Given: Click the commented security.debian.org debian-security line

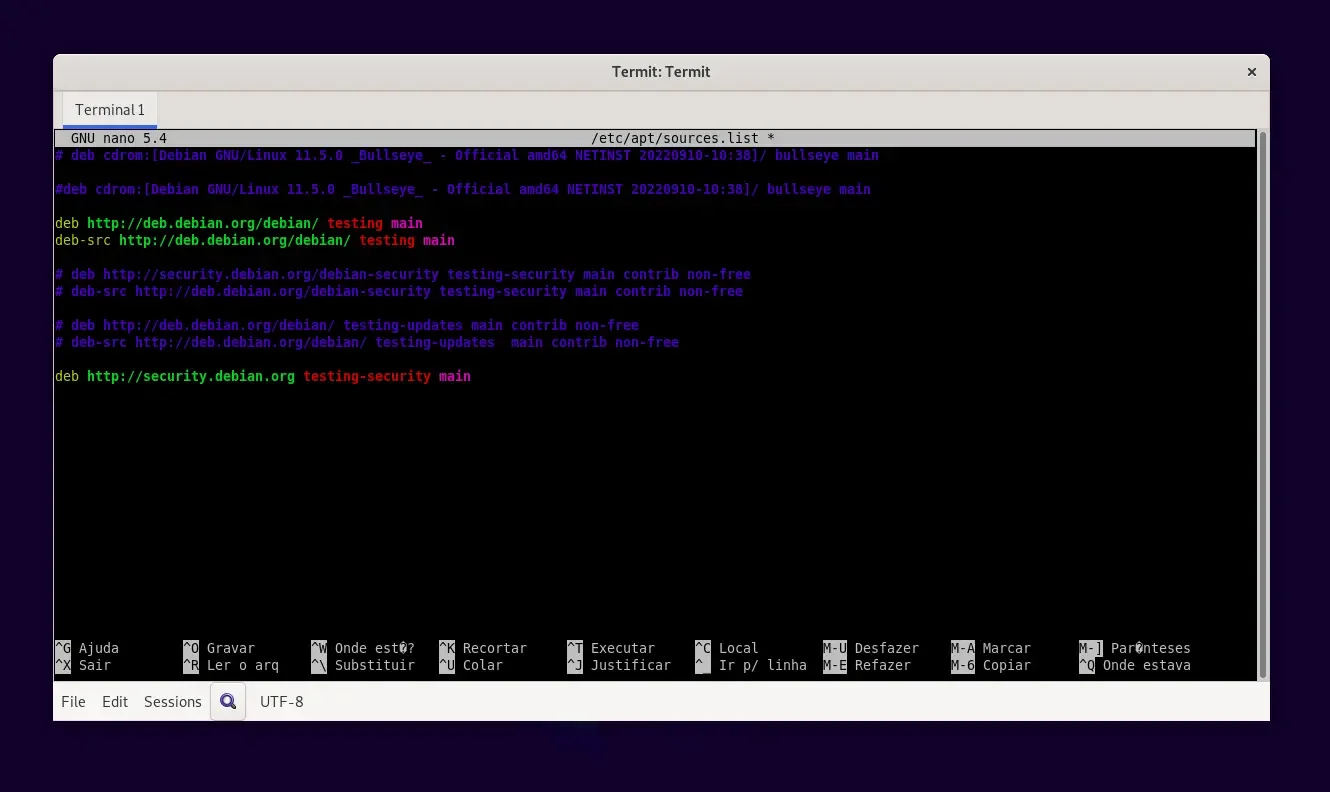Looking at the screenshot, I should click(x=403, y=274).
